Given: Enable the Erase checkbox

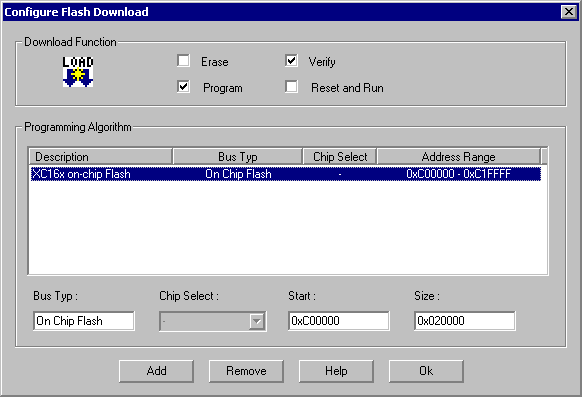Looking at the screenshot, I should coord(183,61).
